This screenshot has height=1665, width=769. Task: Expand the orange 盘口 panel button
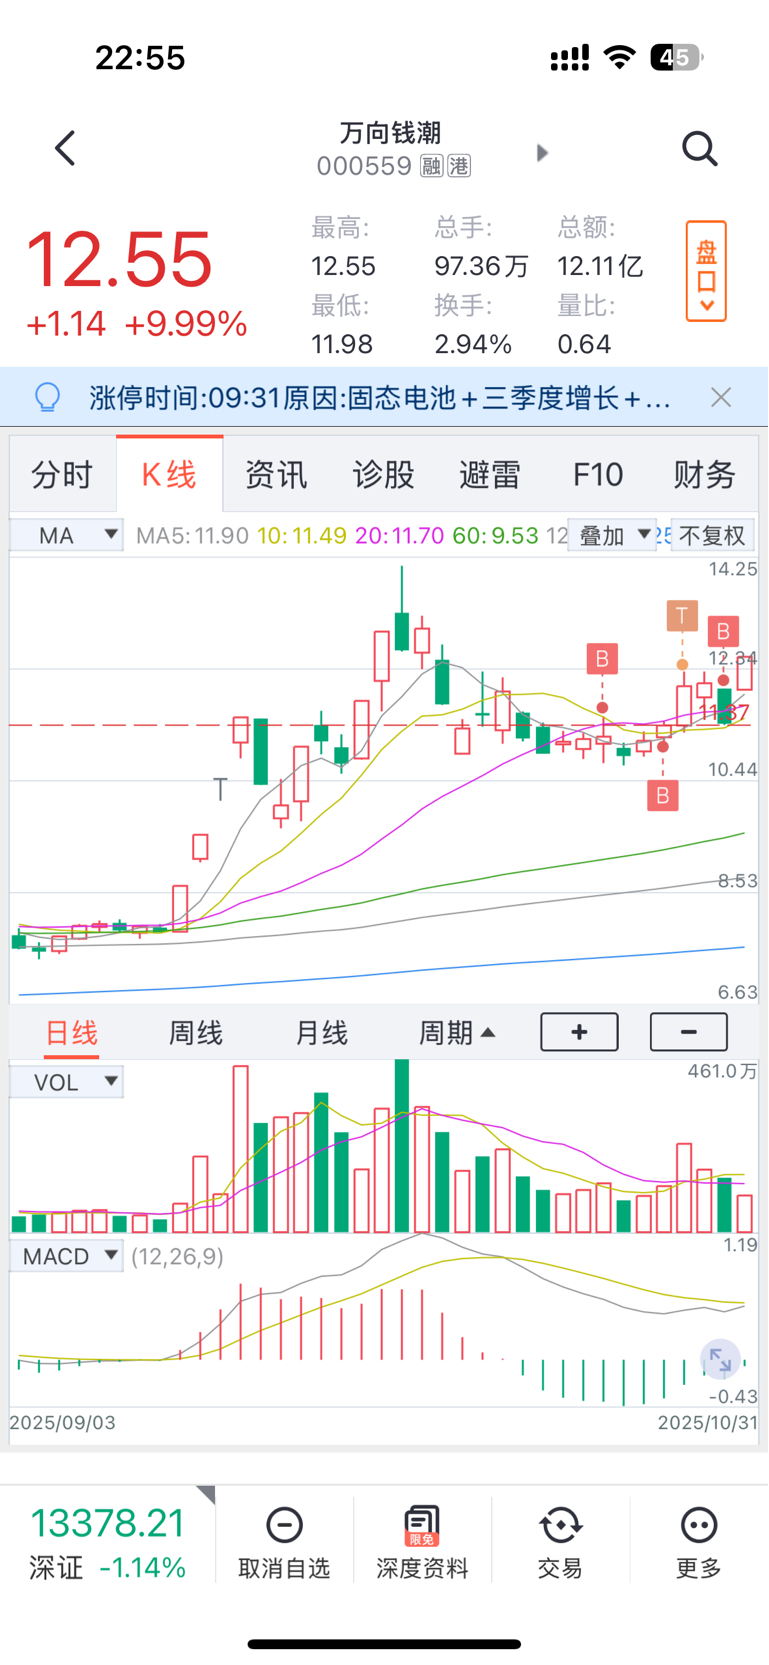(706, 271)
